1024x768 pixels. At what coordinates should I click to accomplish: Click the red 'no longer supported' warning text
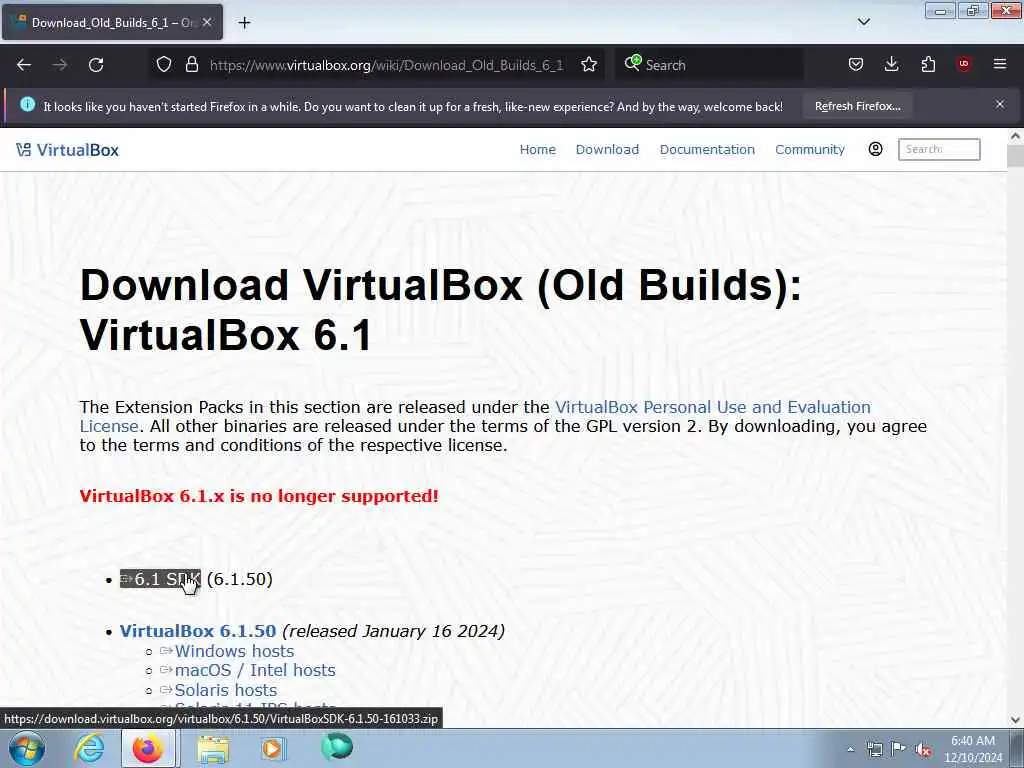259,496
